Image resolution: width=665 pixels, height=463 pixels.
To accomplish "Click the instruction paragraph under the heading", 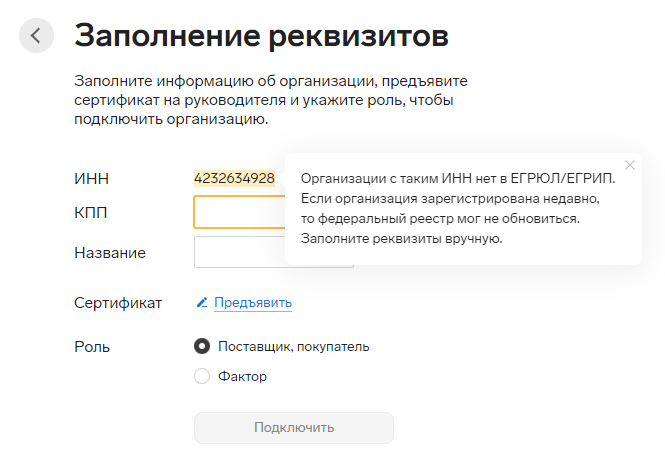I will click(x=271, y=100).
